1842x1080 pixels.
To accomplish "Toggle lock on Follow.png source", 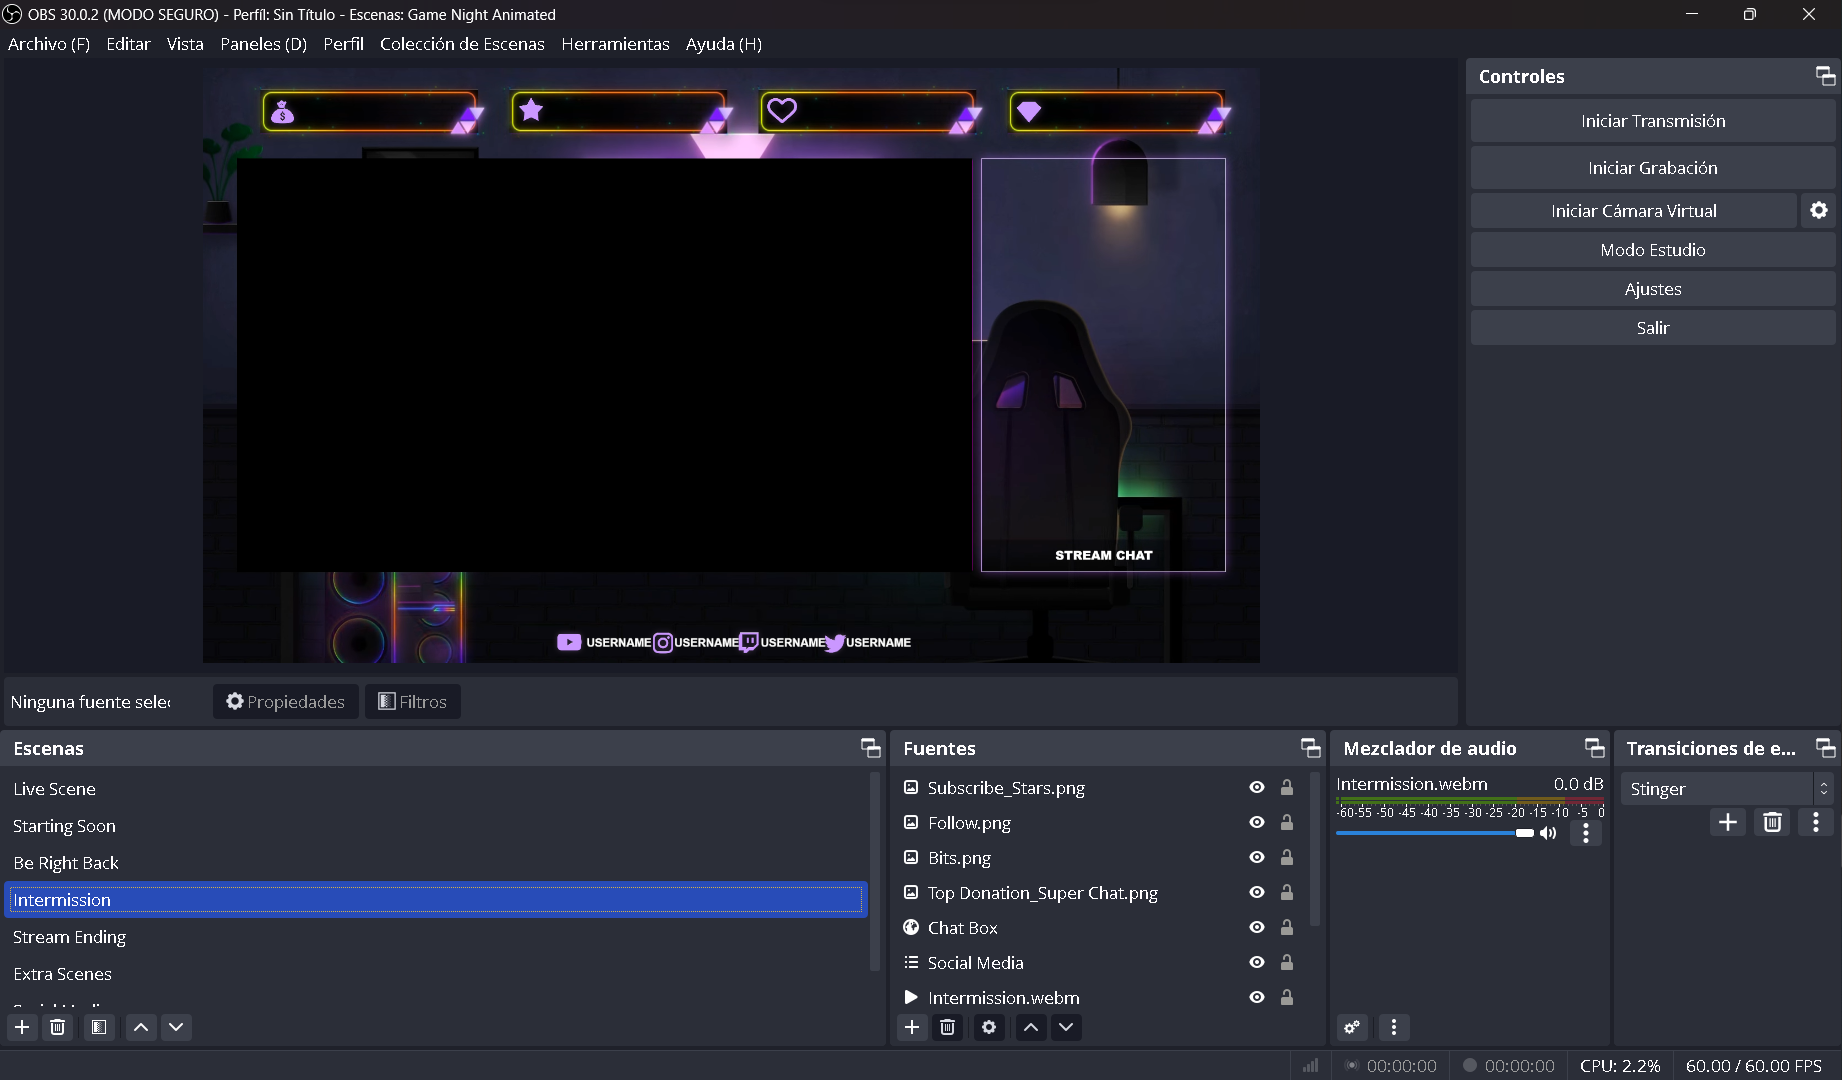I will click(1287, 823).
